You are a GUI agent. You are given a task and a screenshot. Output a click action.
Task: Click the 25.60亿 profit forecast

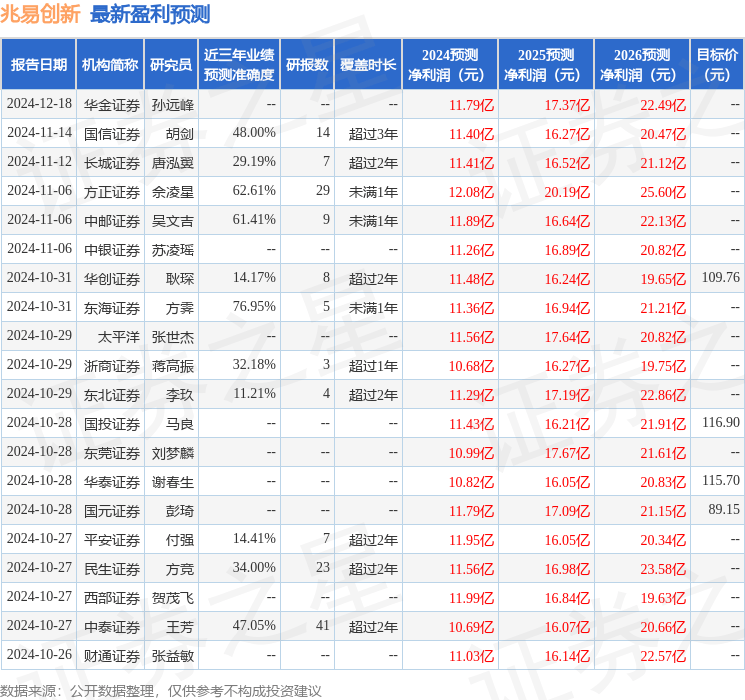click(x=663, y=192)
